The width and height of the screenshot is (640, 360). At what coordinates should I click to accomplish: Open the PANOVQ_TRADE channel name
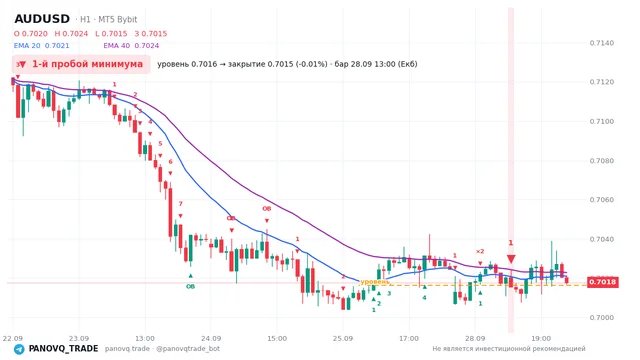(63, 349)
